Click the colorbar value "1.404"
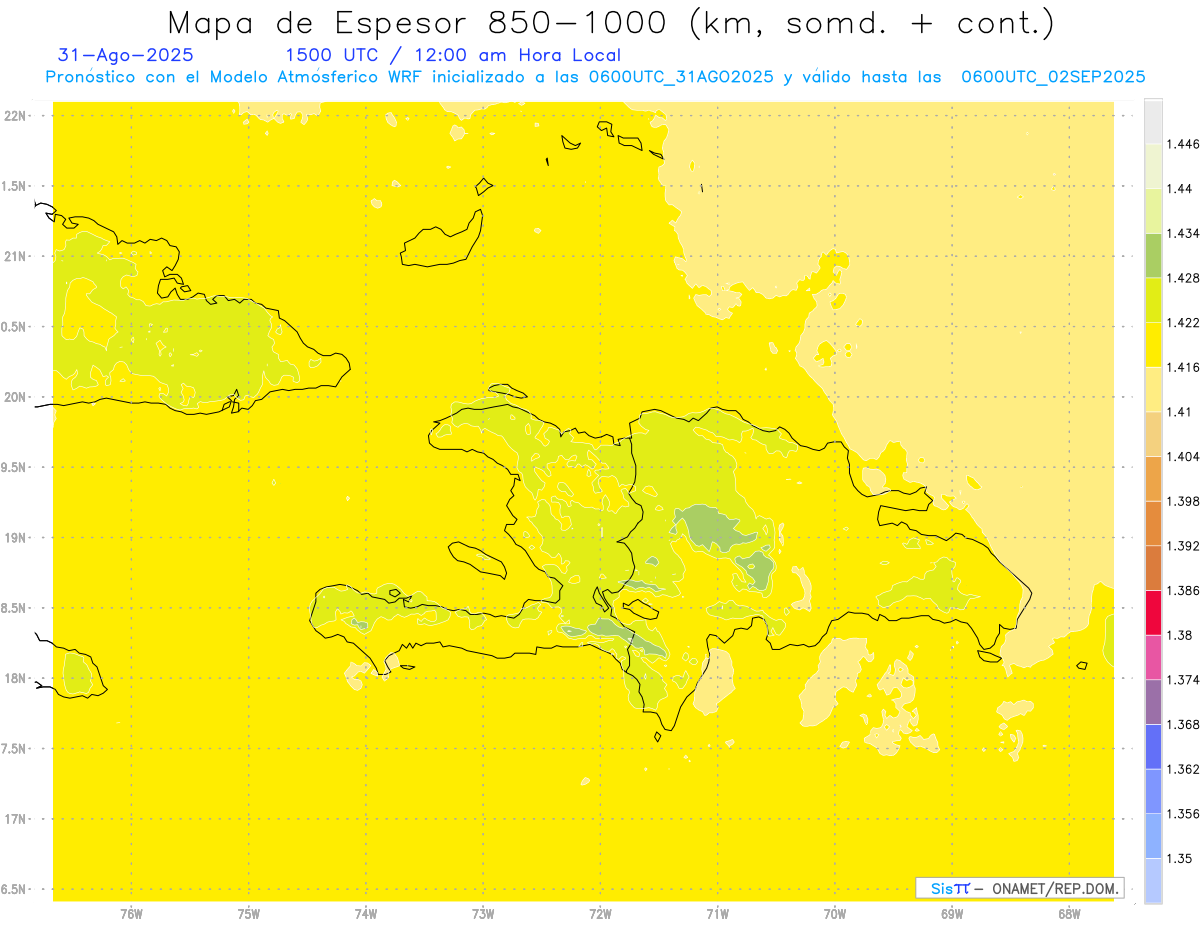The image size is (1200, 927). 1182,456
